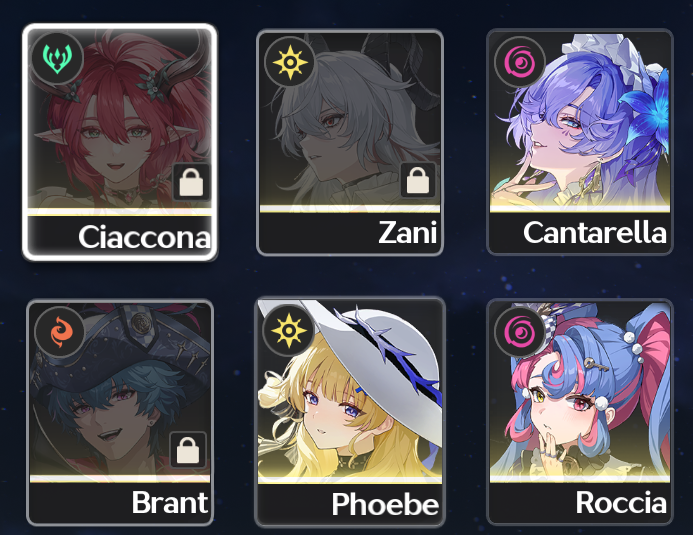Click the Fusion flame icon on Brant's card

60,333
